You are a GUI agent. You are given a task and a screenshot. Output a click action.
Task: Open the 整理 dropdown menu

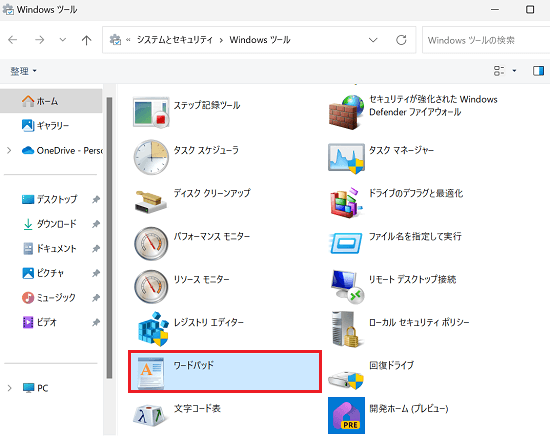(23, 71)
